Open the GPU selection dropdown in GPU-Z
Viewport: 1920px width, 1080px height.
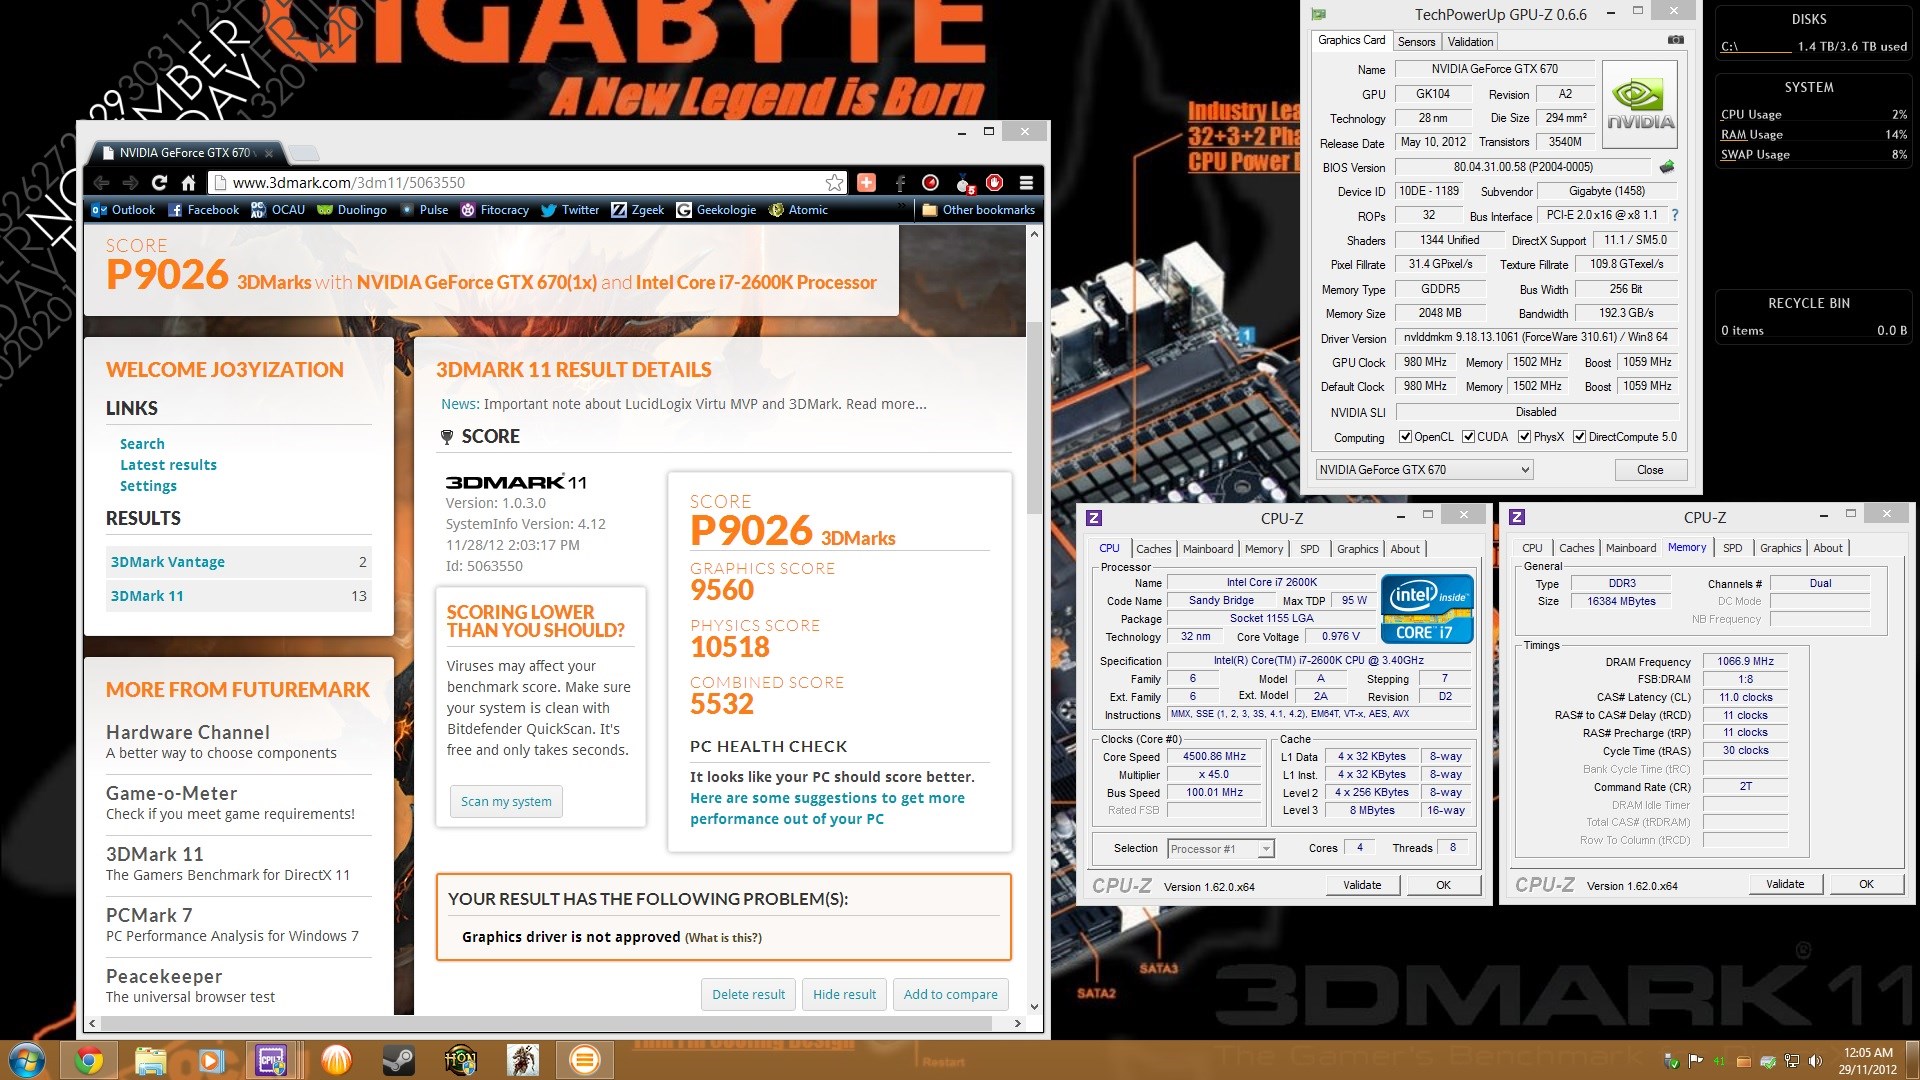point(1423,470)
